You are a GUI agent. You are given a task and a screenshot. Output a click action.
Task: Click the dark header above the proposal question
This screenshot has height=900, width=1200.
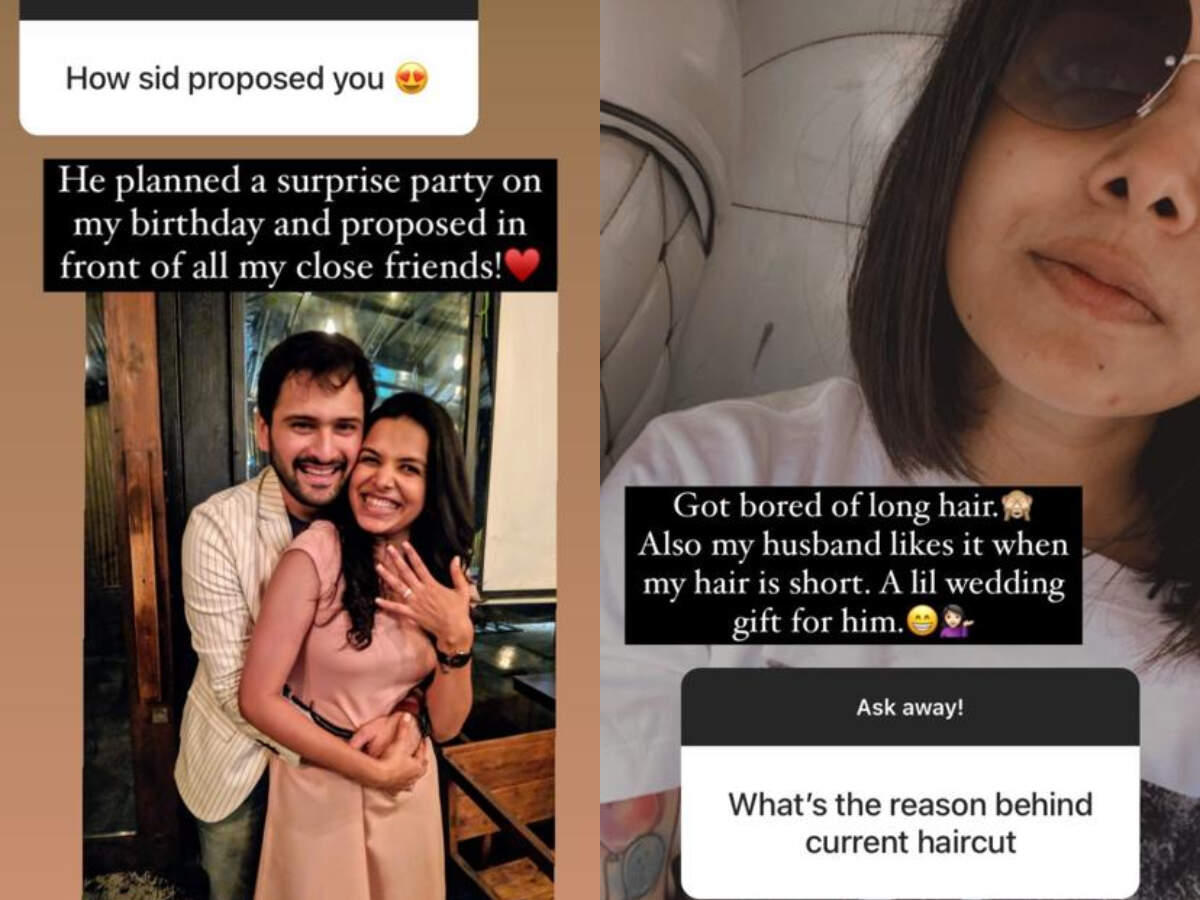(x=248, y=10)
